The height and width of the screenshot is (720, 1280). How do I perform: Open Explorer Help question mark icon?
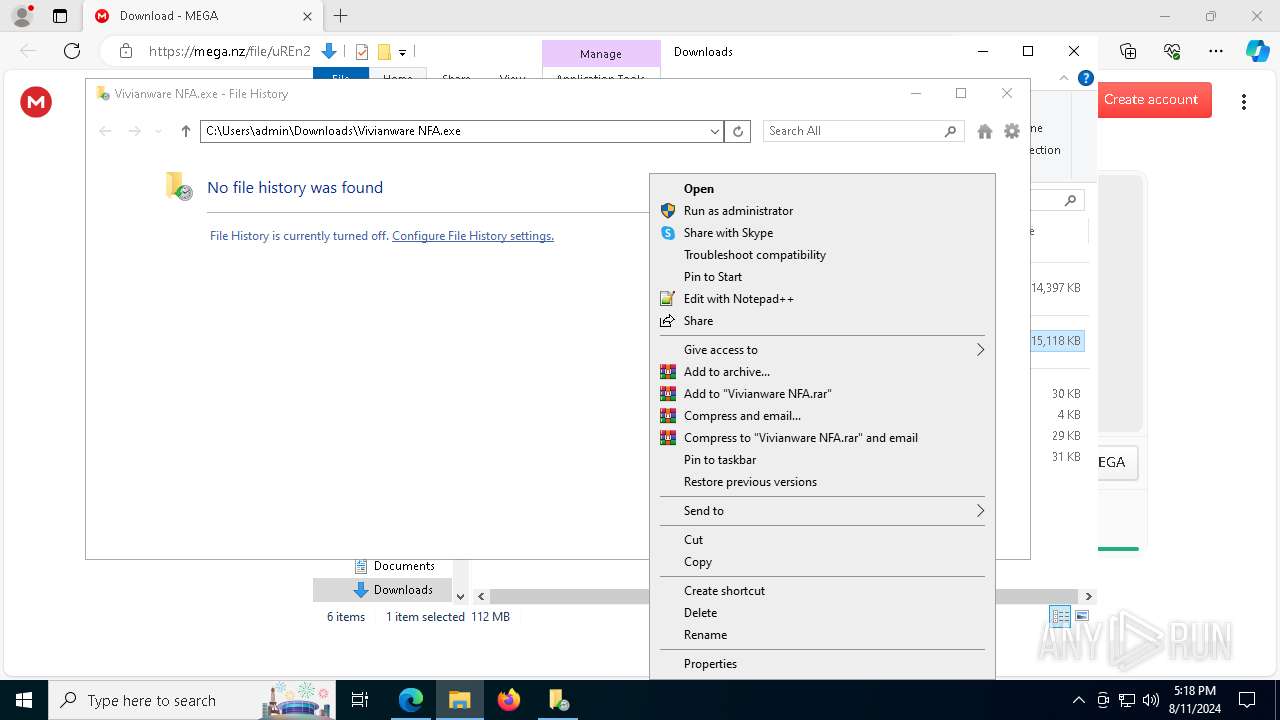(1086, 78)
